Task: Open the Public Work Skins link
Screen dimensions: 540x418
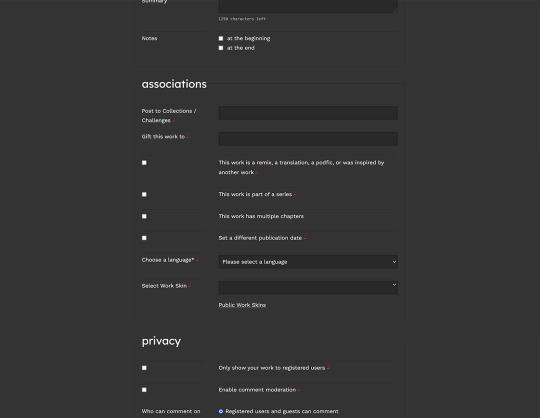Action: point(242,305)
